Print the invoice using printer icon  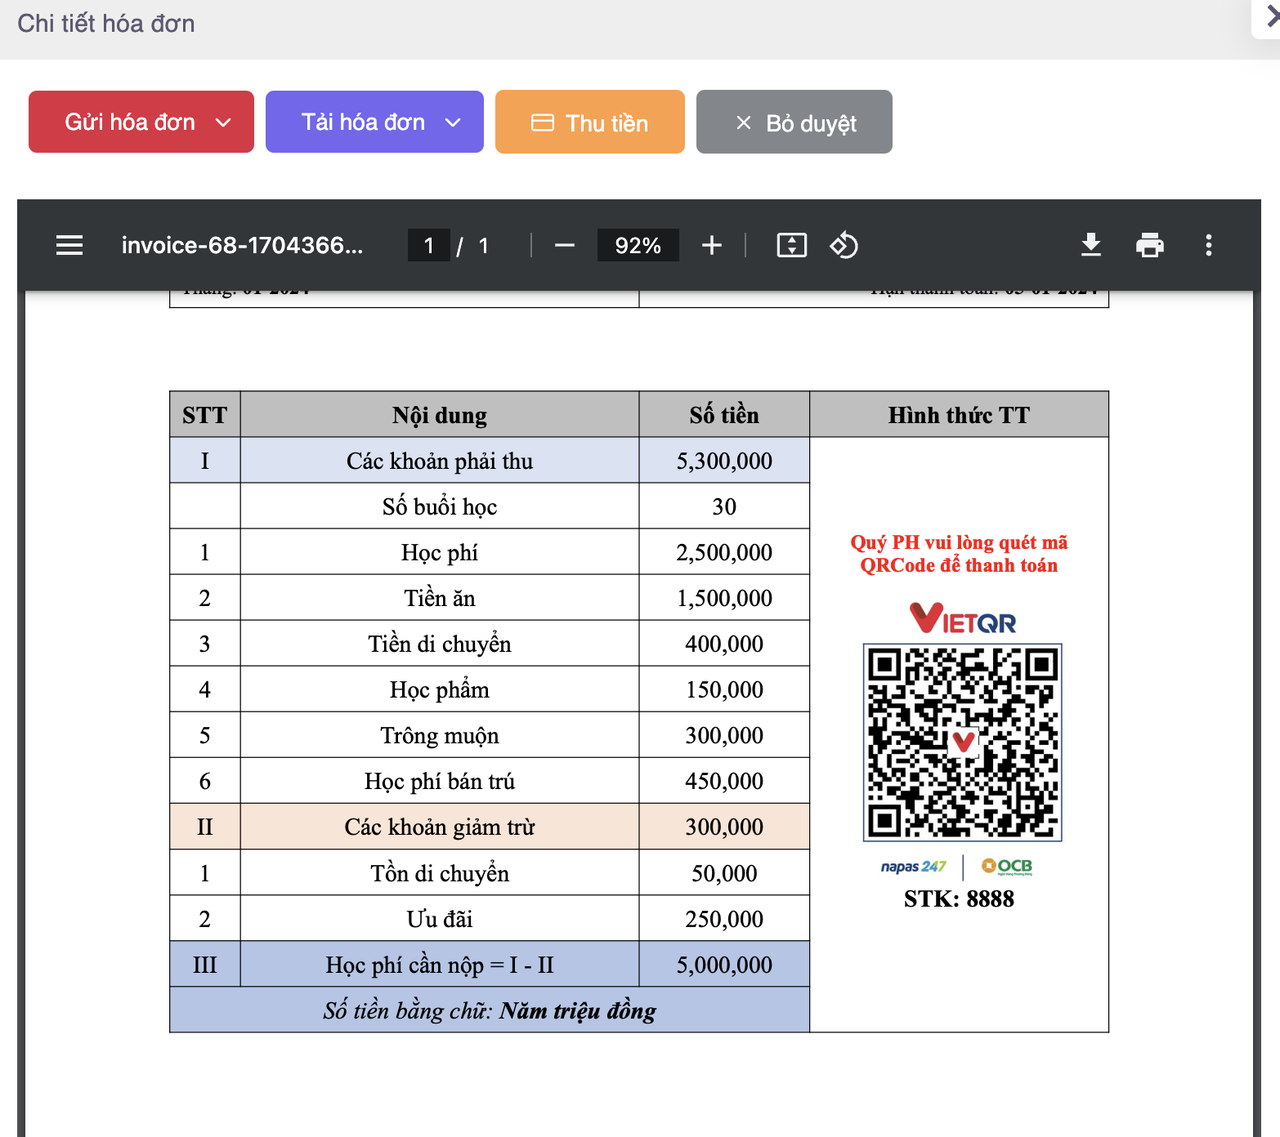(1150, 245)
